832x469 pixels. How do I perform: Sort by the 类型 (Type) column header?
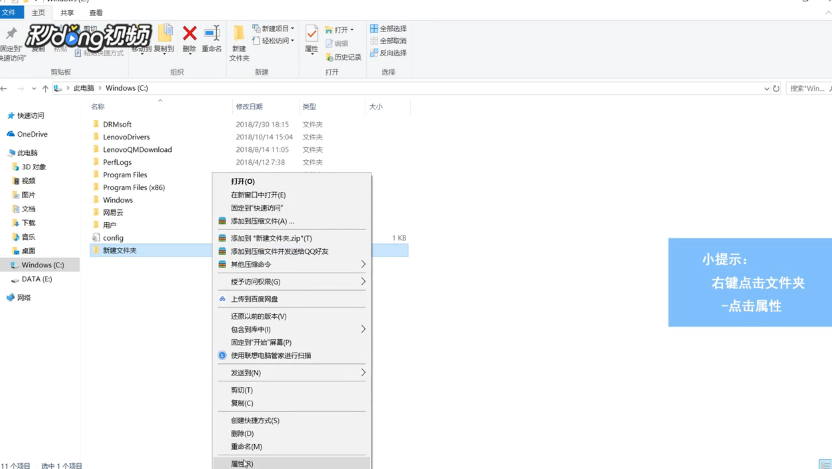309,107
